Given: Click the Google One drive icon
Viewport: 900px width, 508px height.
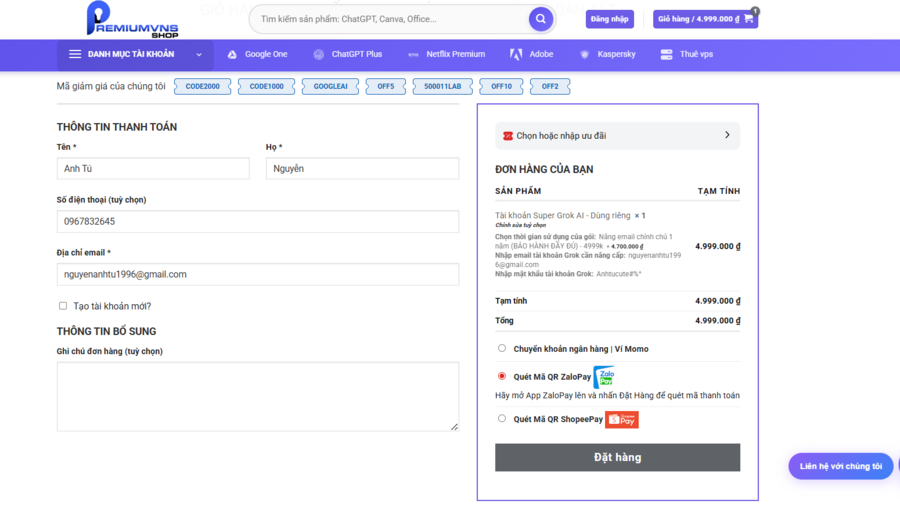Looking at the screenshot, I should point(232,55).
